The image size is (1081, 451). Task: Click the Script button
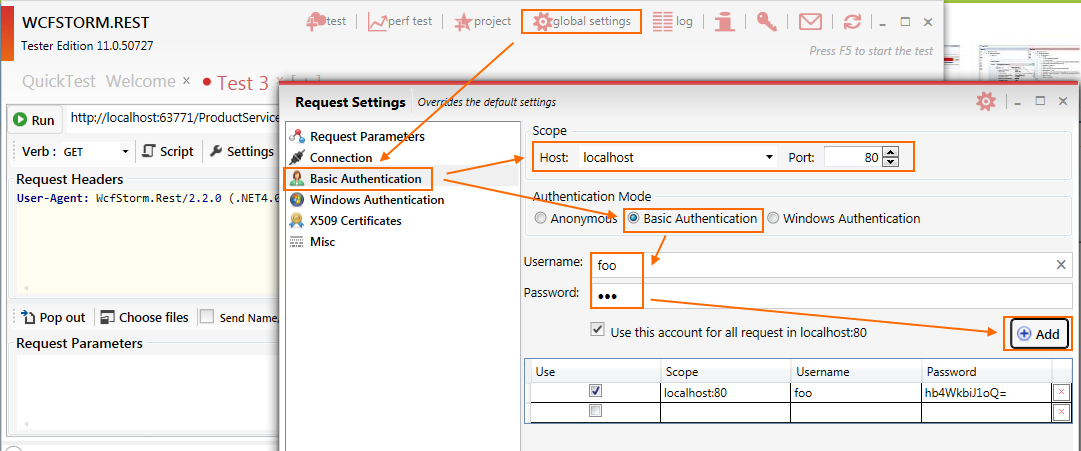[x=168, y=152]
